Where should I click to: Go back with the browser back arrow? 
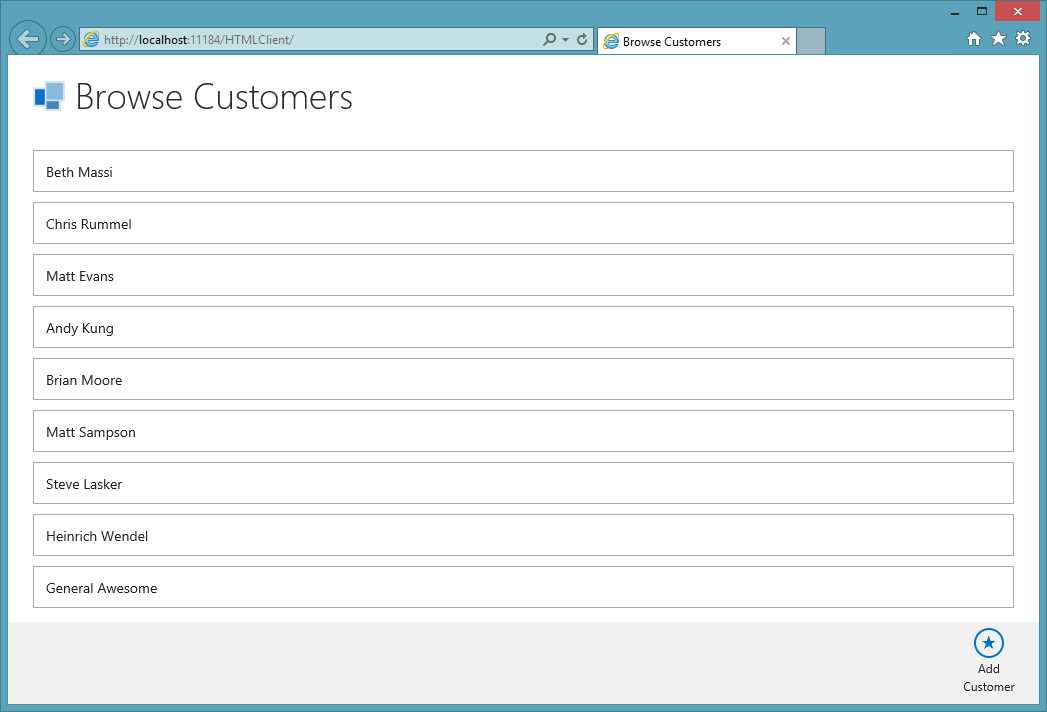(27, 39)
